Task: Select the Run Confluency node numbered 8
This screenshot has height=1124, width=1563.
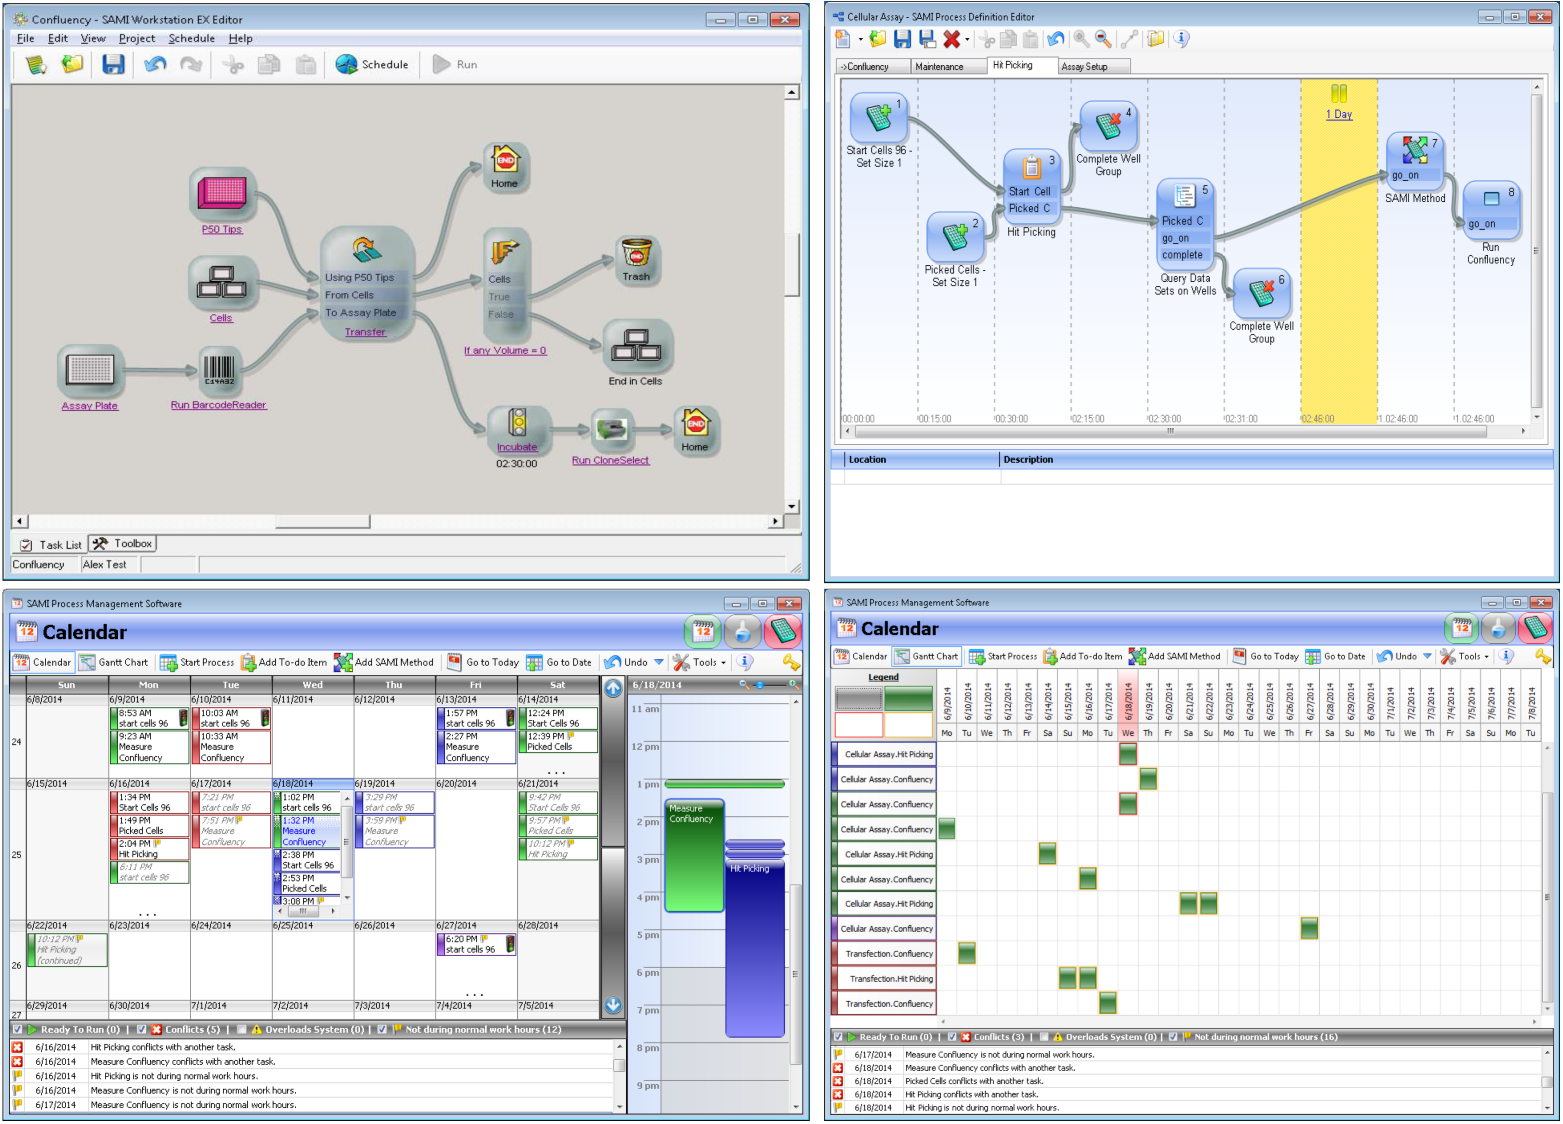Action: [1491, 208]
